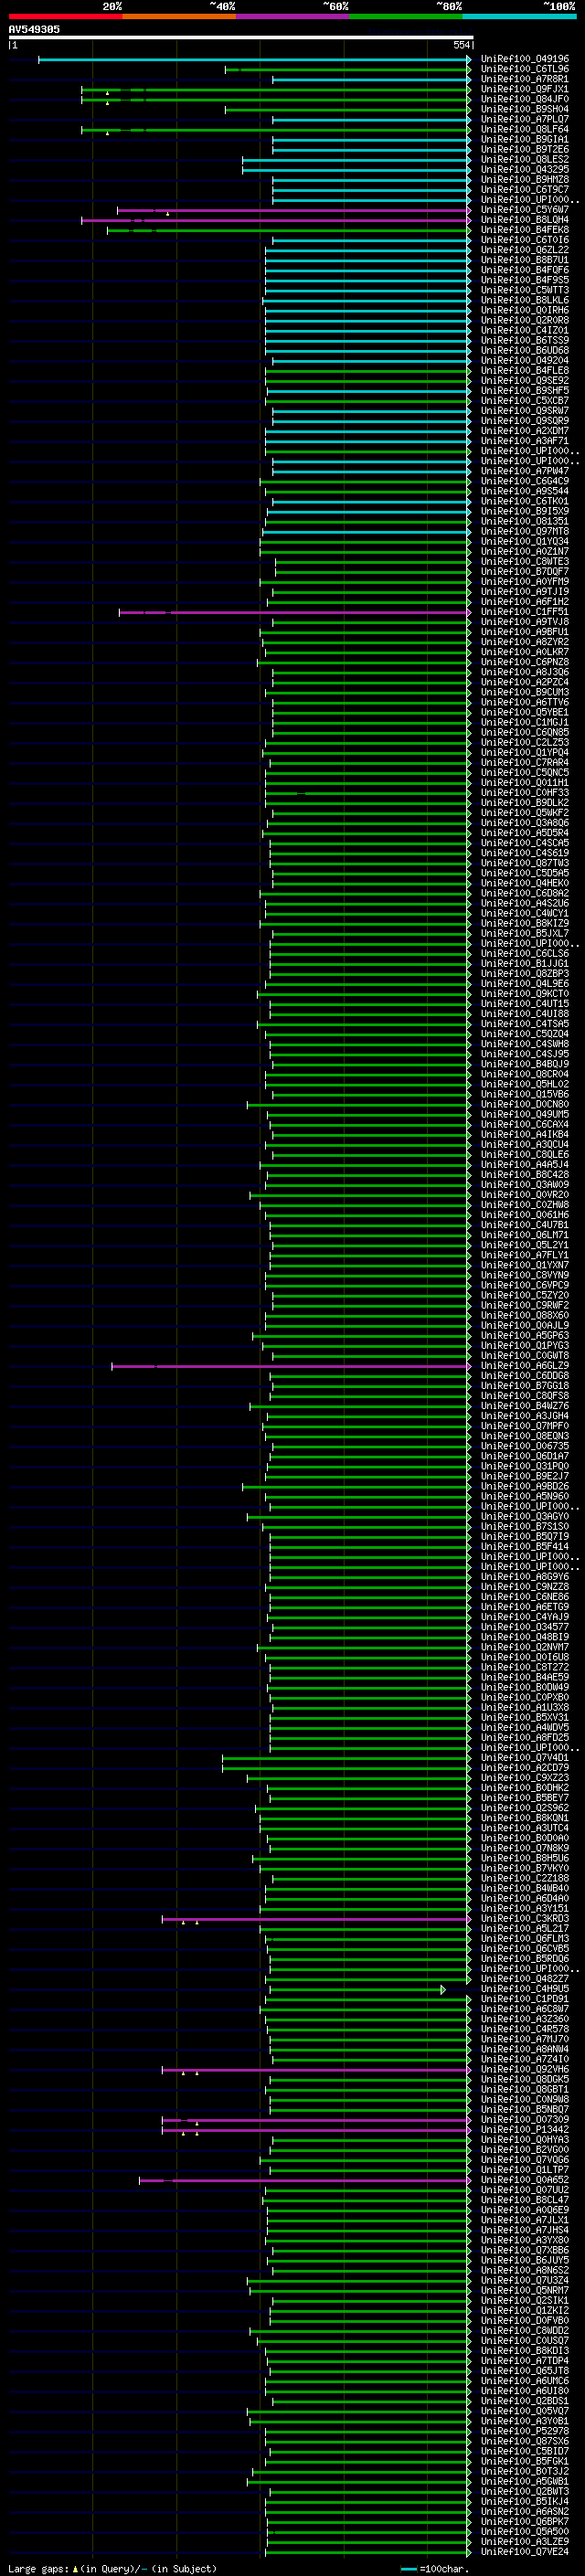This screenshot has height=2576, width=585.
Task: Click the cyan ~100% identity legend bar
Action: [520, 16]
